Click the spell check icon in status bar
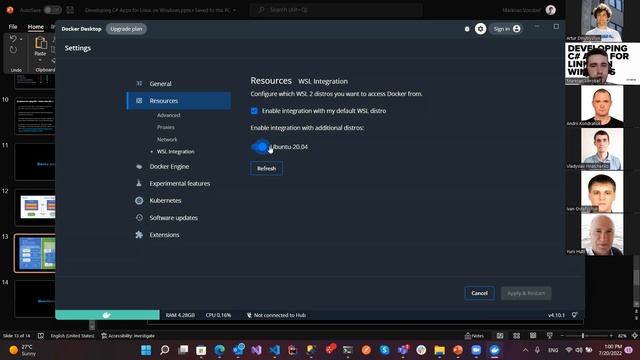The width and height of the screenshot is (640, 360). pyautogui.click(x=41, y=336)
